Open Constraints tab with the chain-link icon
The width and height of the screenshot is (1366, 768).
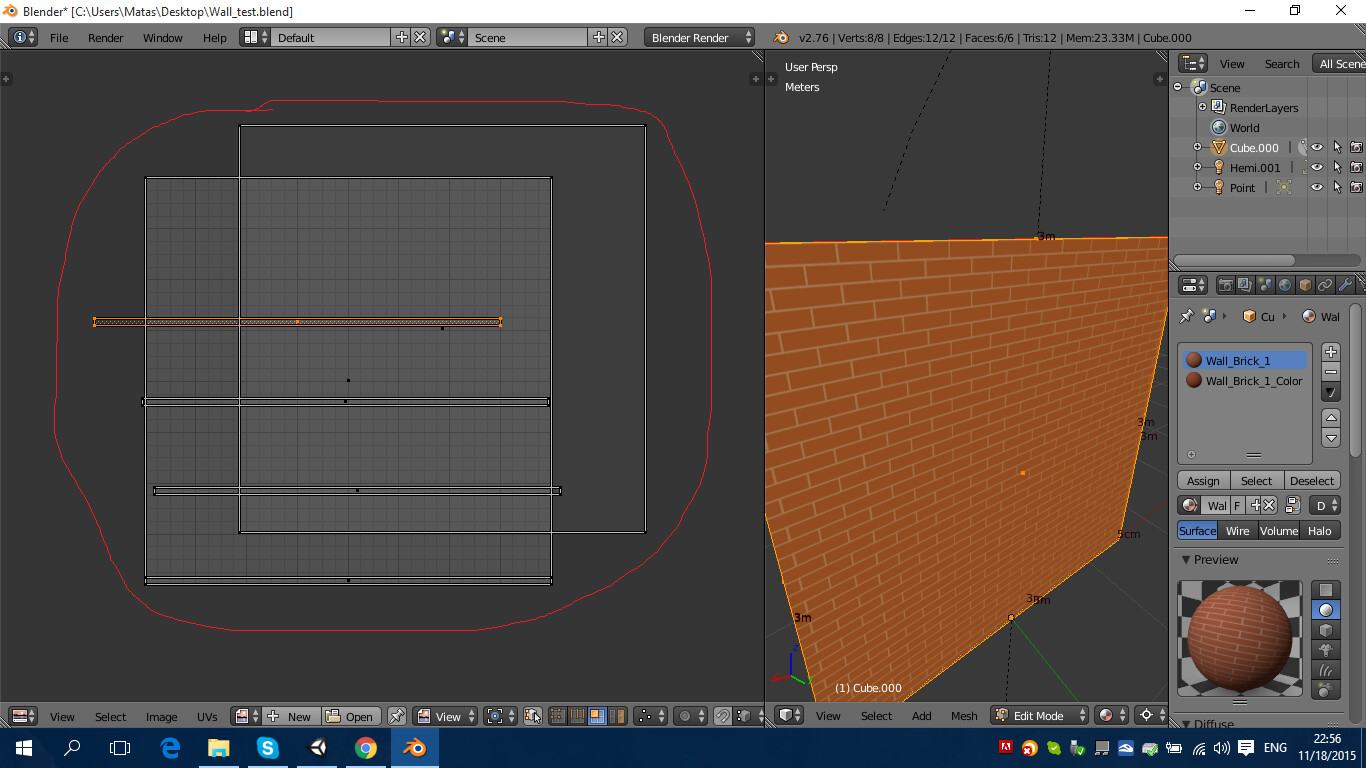pyautogui.click(x=1326, y=284)
